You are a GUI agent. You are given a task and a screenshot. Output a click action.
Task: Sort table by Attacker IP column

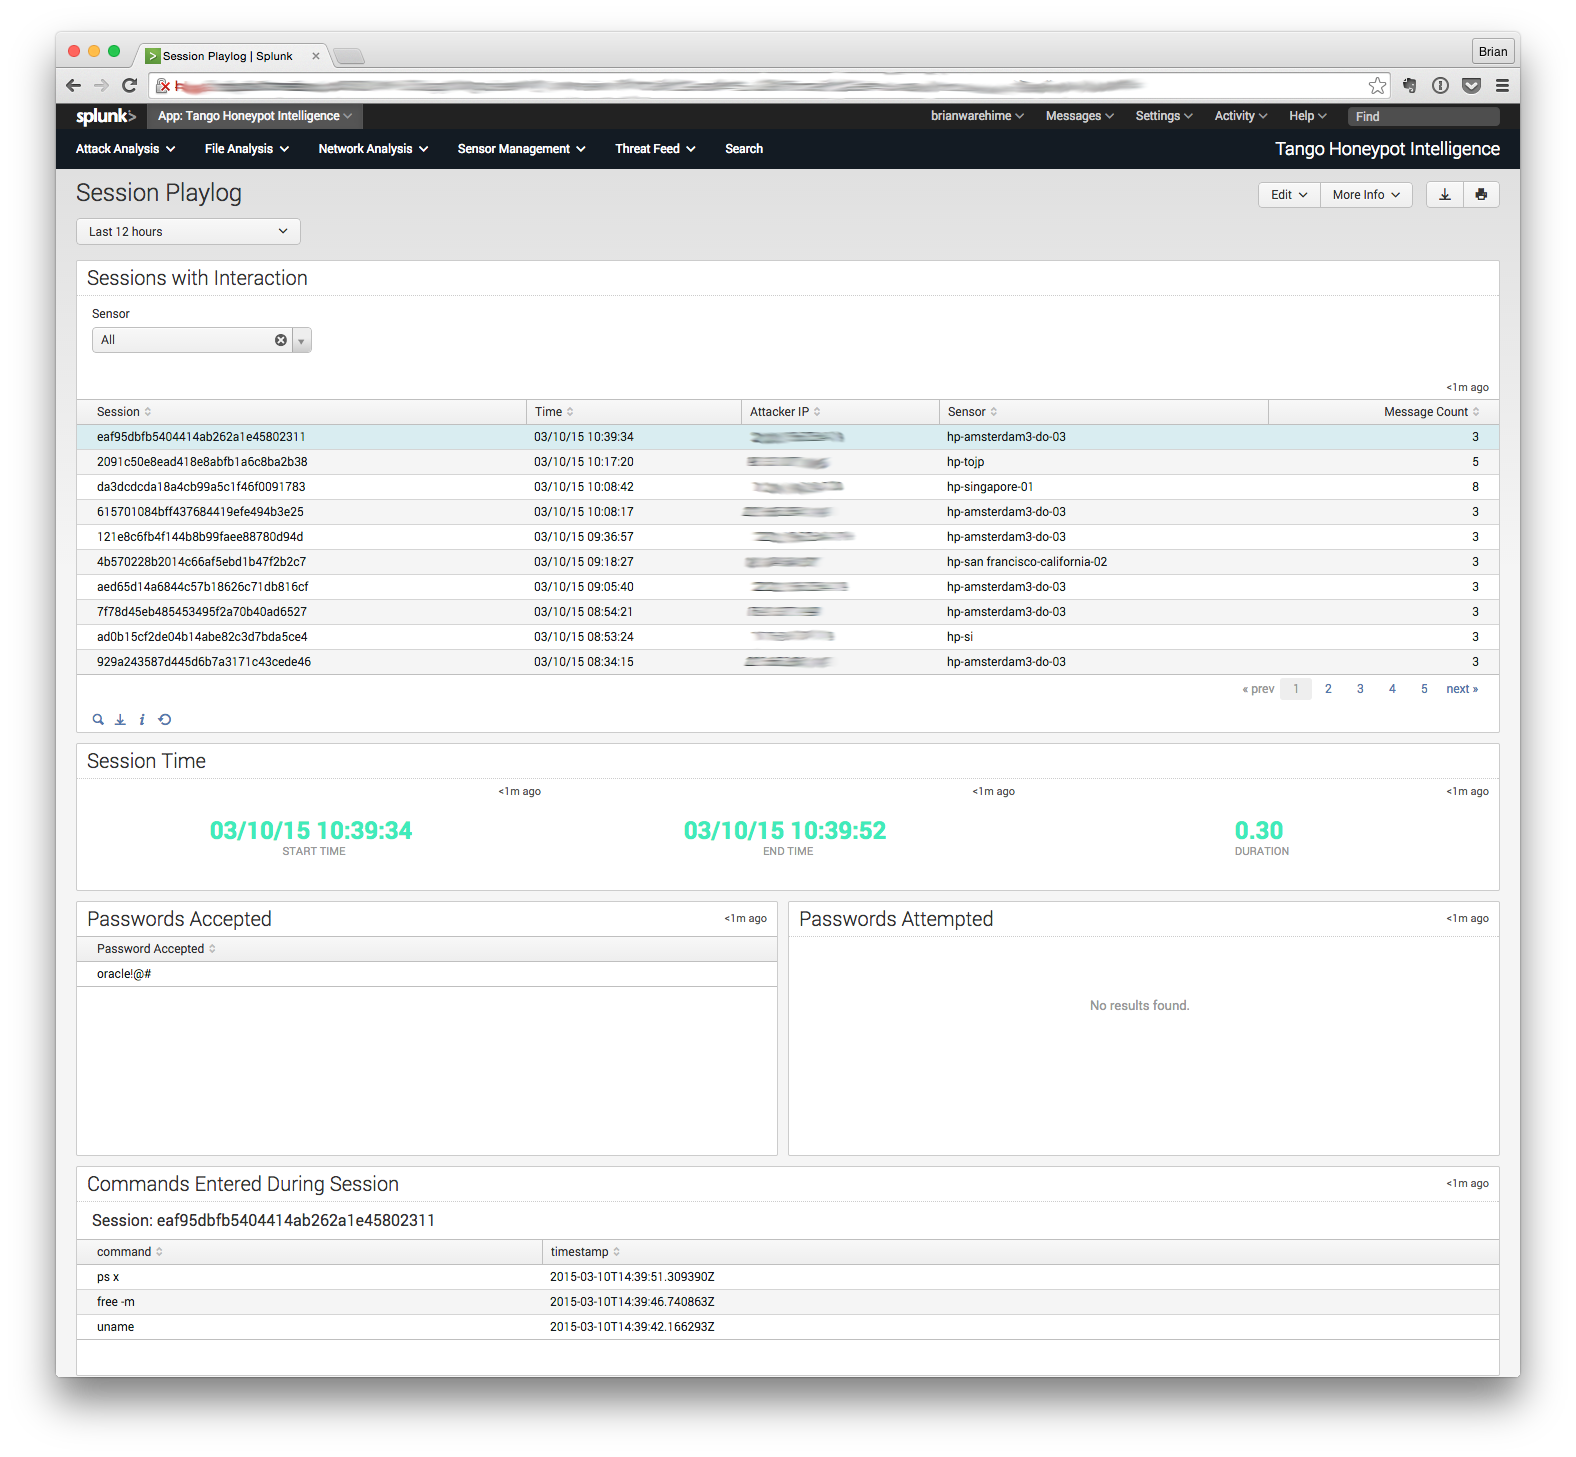[x=785, y=412]
